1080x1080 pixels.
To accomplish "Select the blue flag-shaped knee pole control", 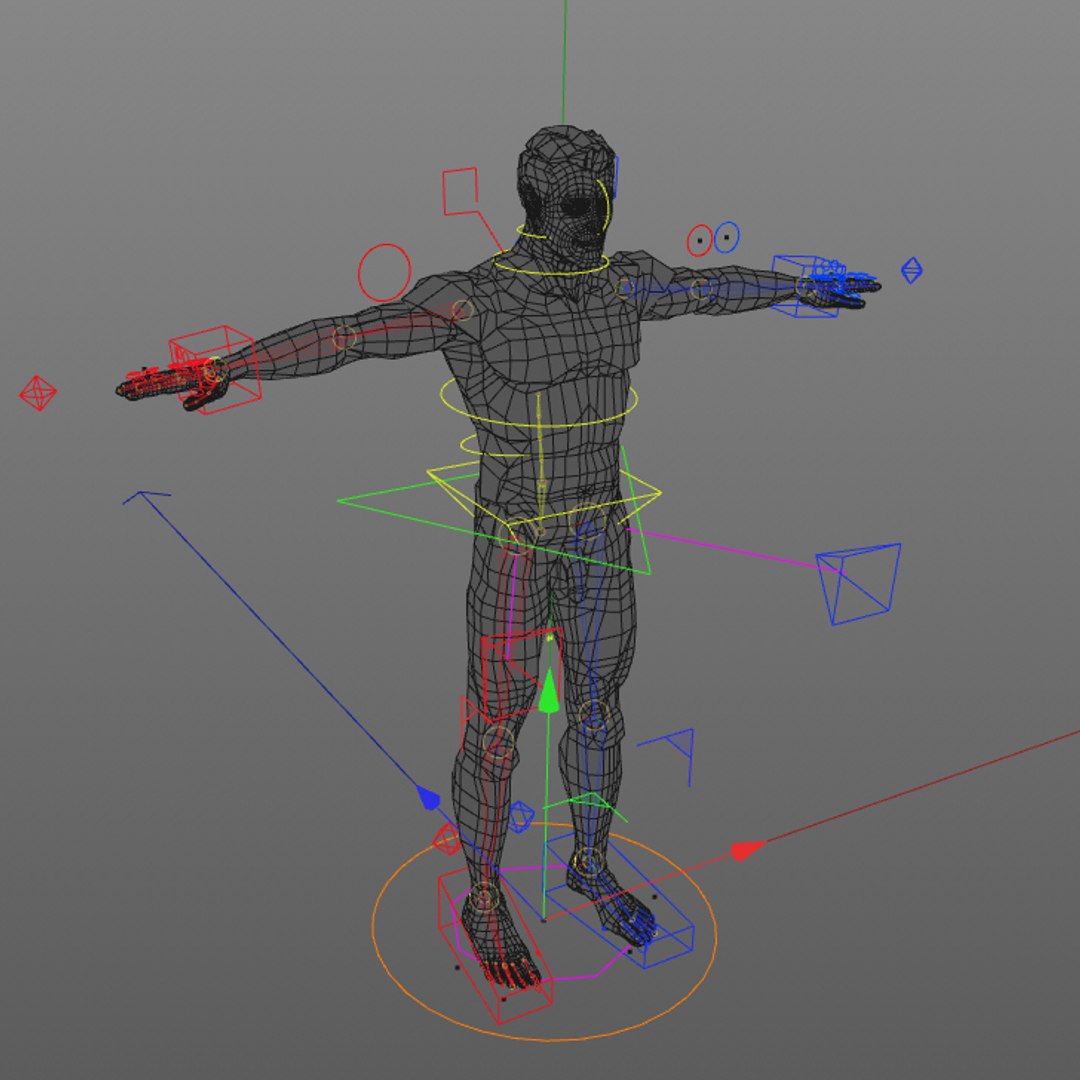I will (x=666, y=756).
